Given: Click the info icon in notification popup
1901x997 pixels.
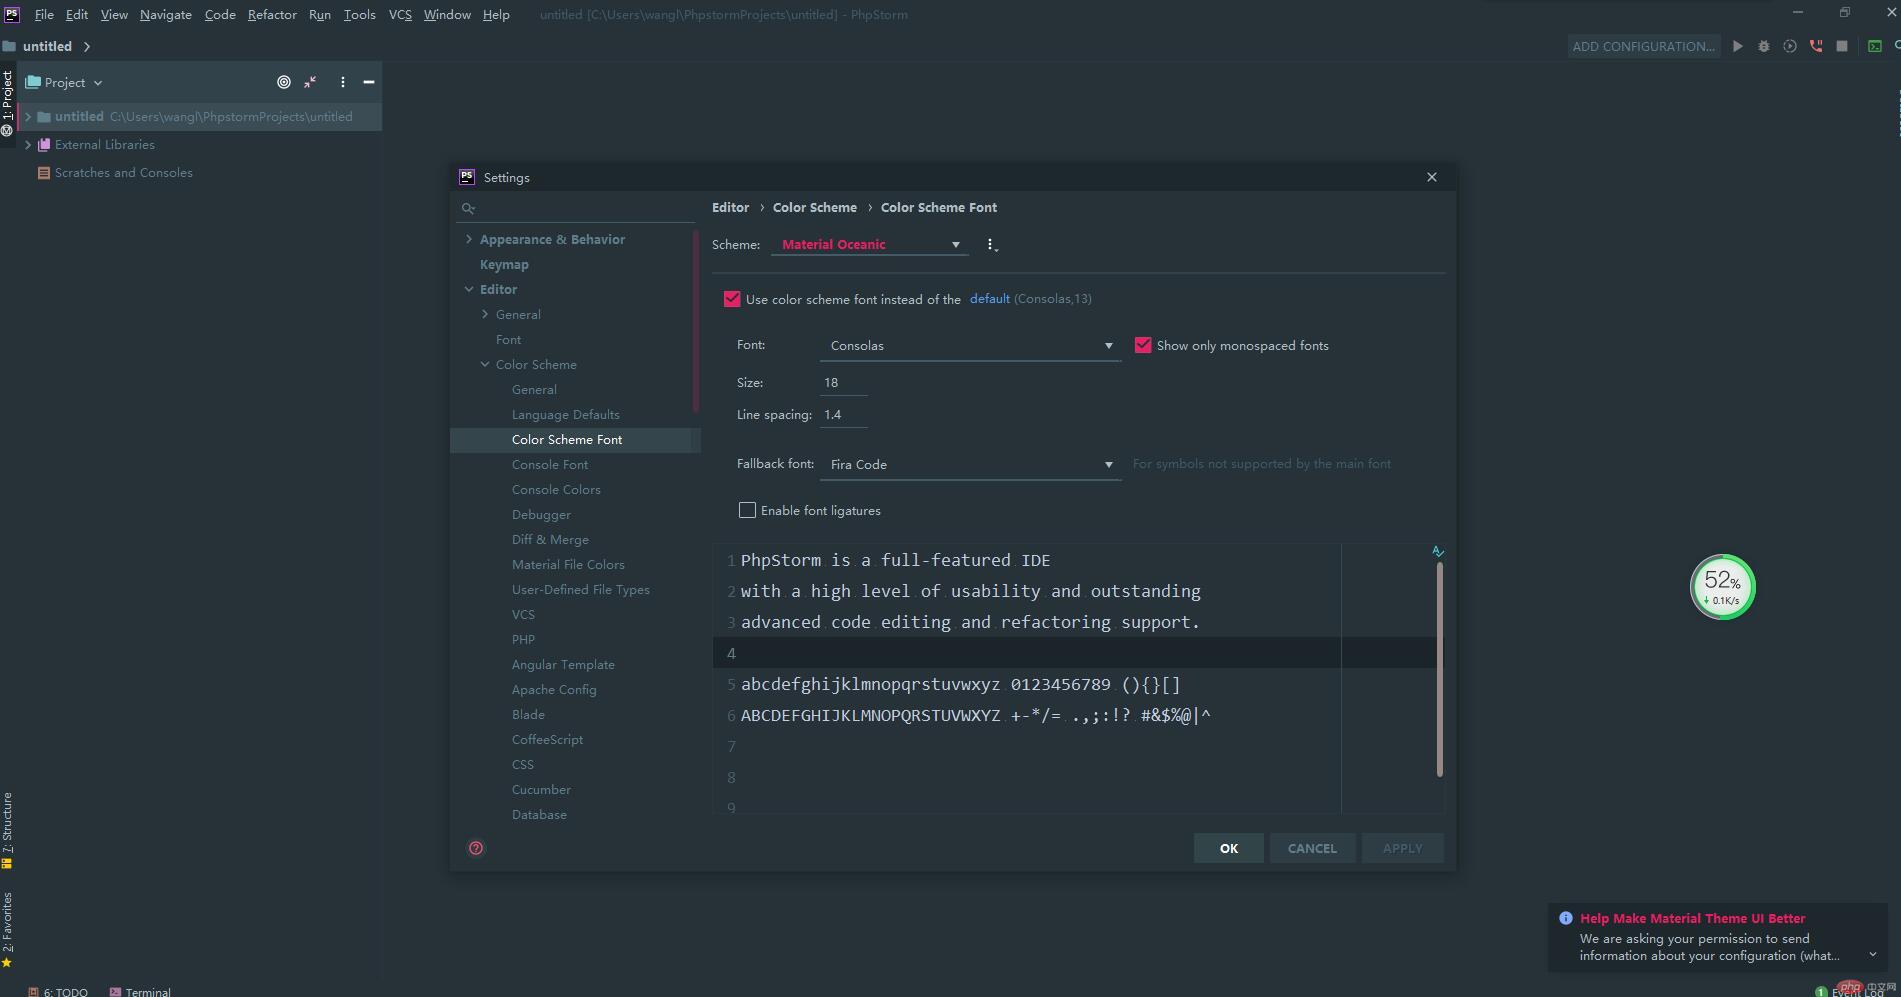Looking at the screenshot, I should point(1566,918).
